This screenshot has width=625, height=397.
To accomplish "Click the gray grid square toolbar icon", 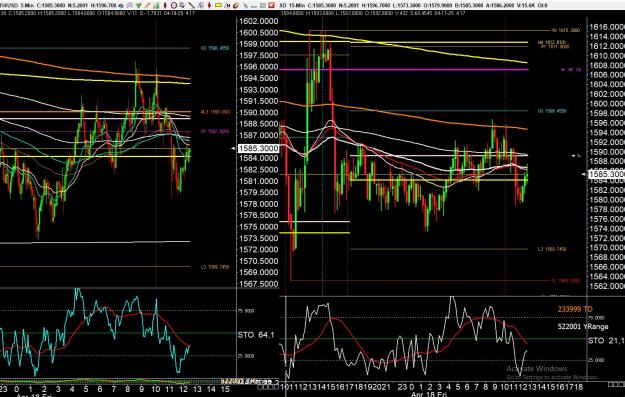I will (263, 5).
